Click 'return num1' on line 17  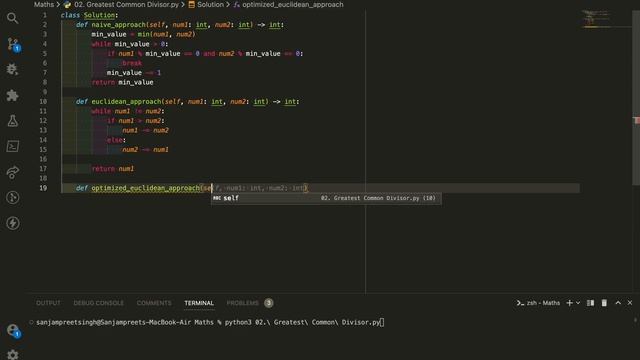pos(113,169)
